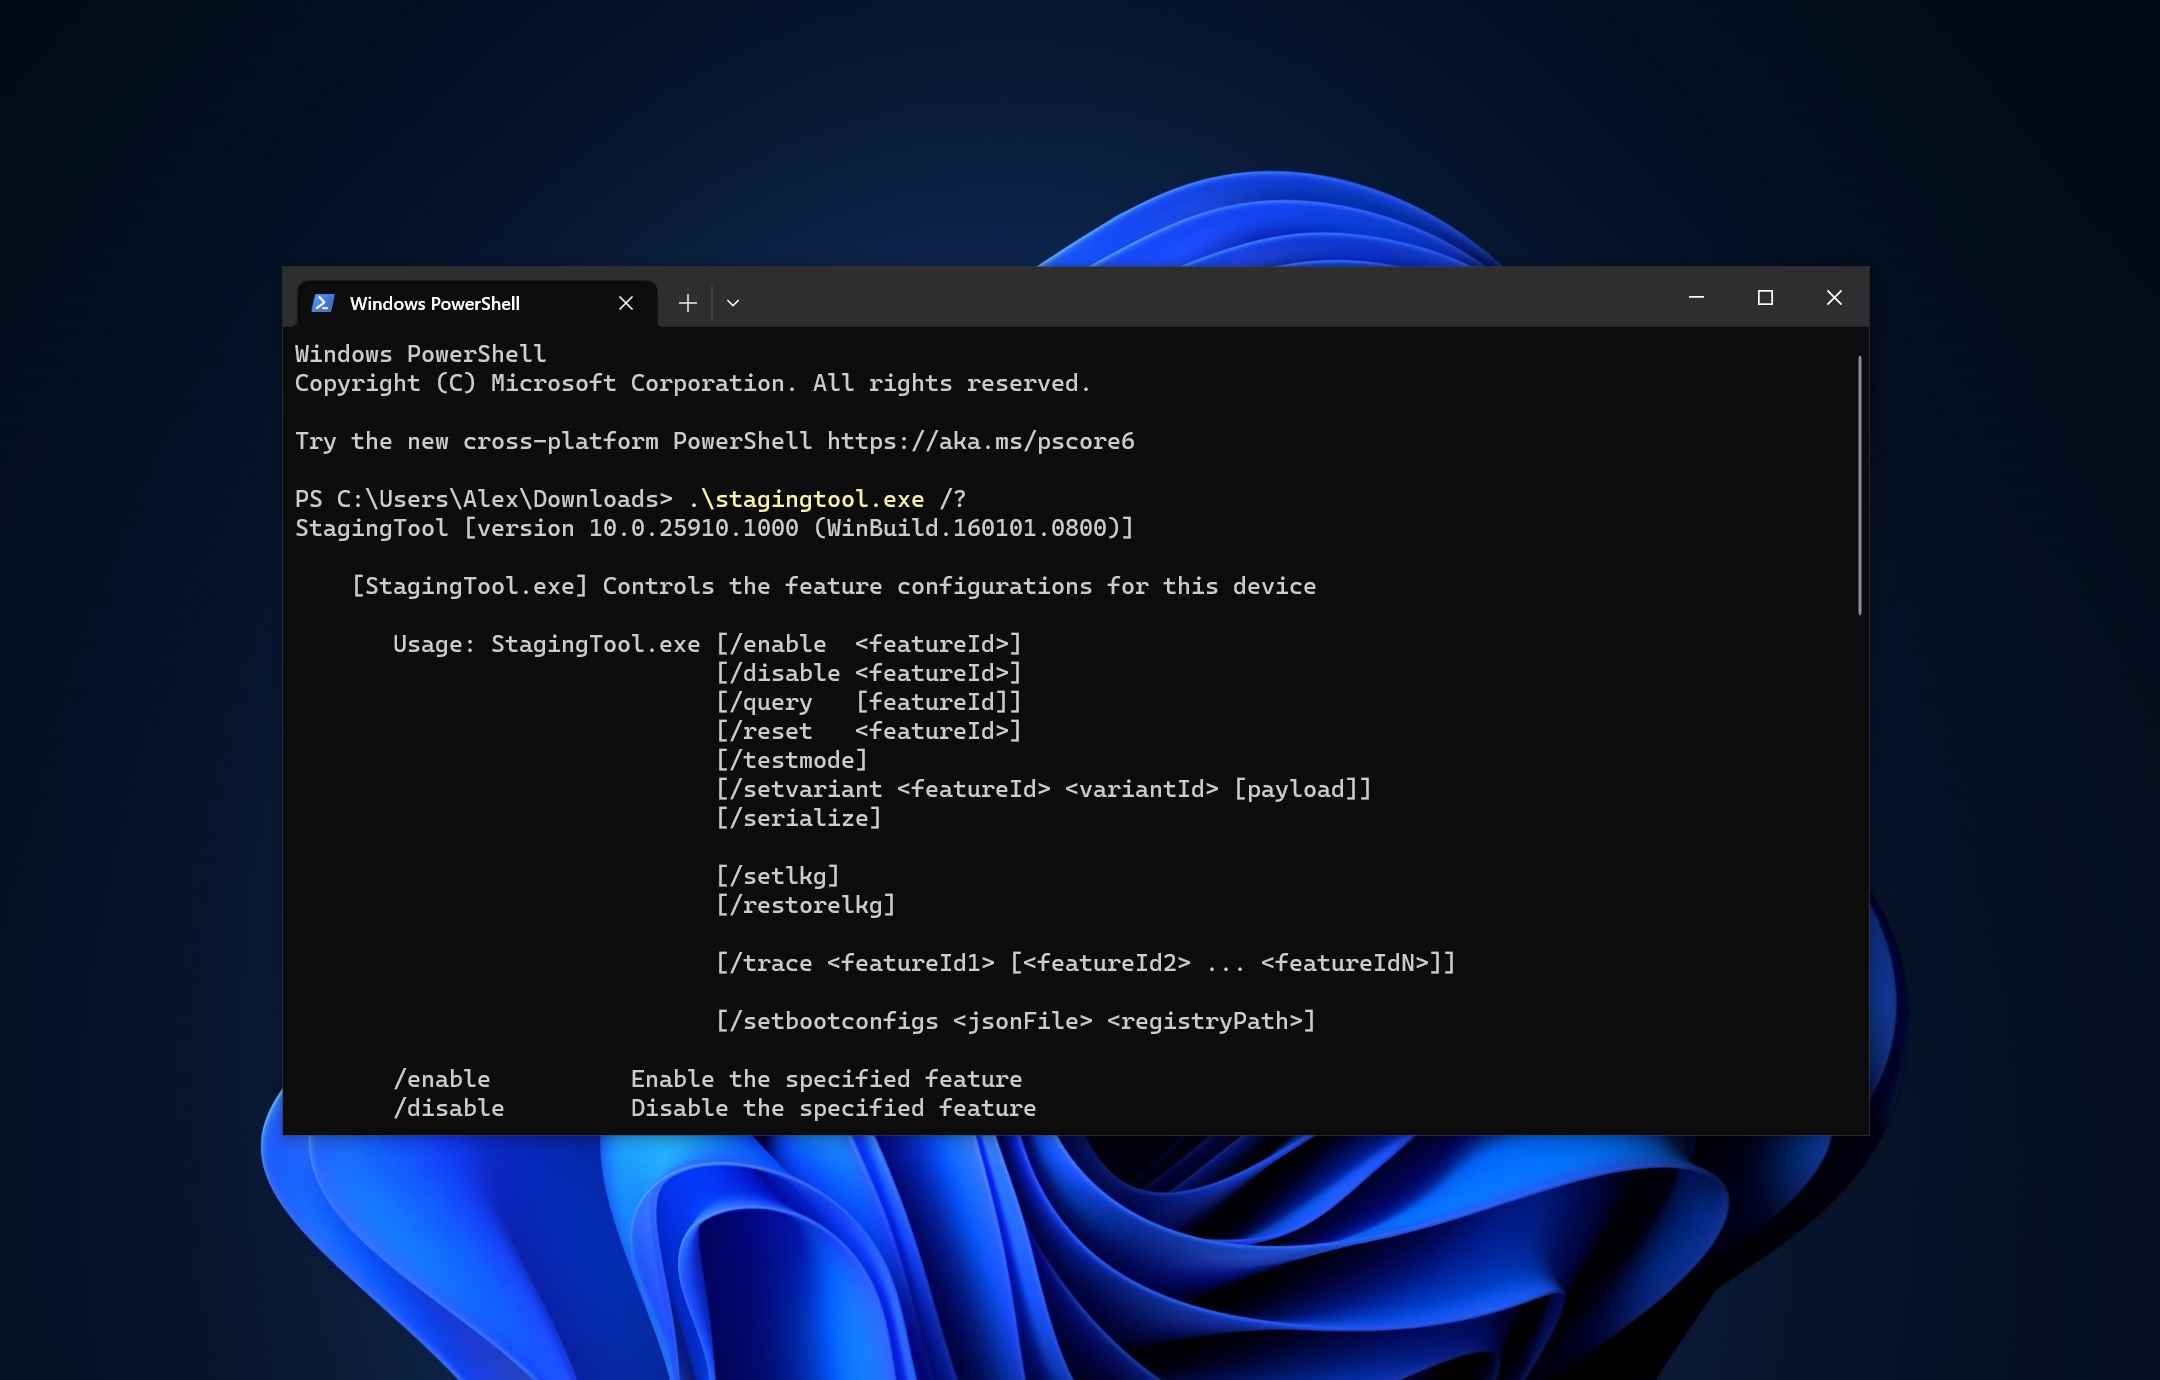Click the 'Copyright (C) Microsoft Corporation' line
The image size is (2160, 1380).
coord(693,383)
